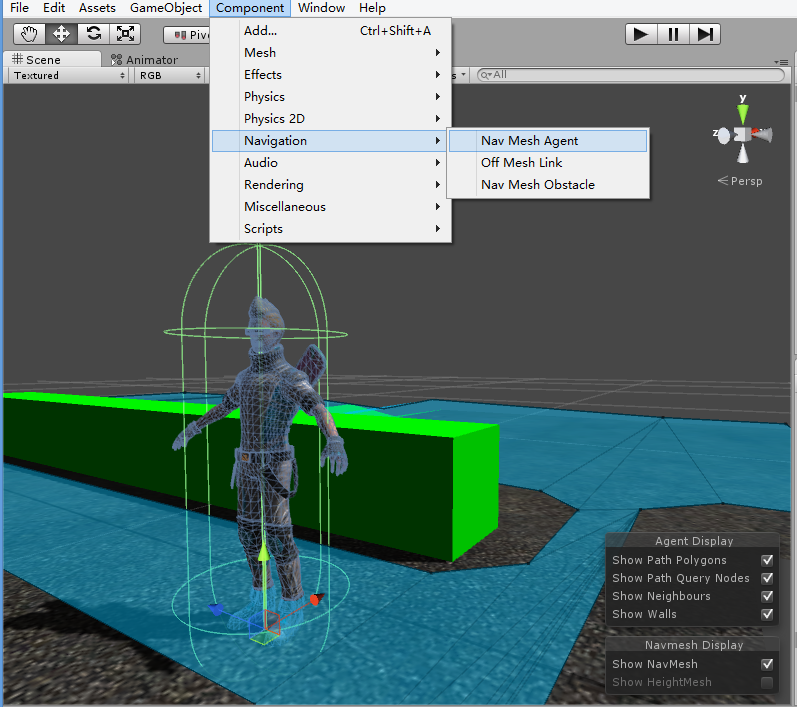
Task: Click the green Y axis gizmo cone
Action: pyautogui.click(x=743, y=113)
